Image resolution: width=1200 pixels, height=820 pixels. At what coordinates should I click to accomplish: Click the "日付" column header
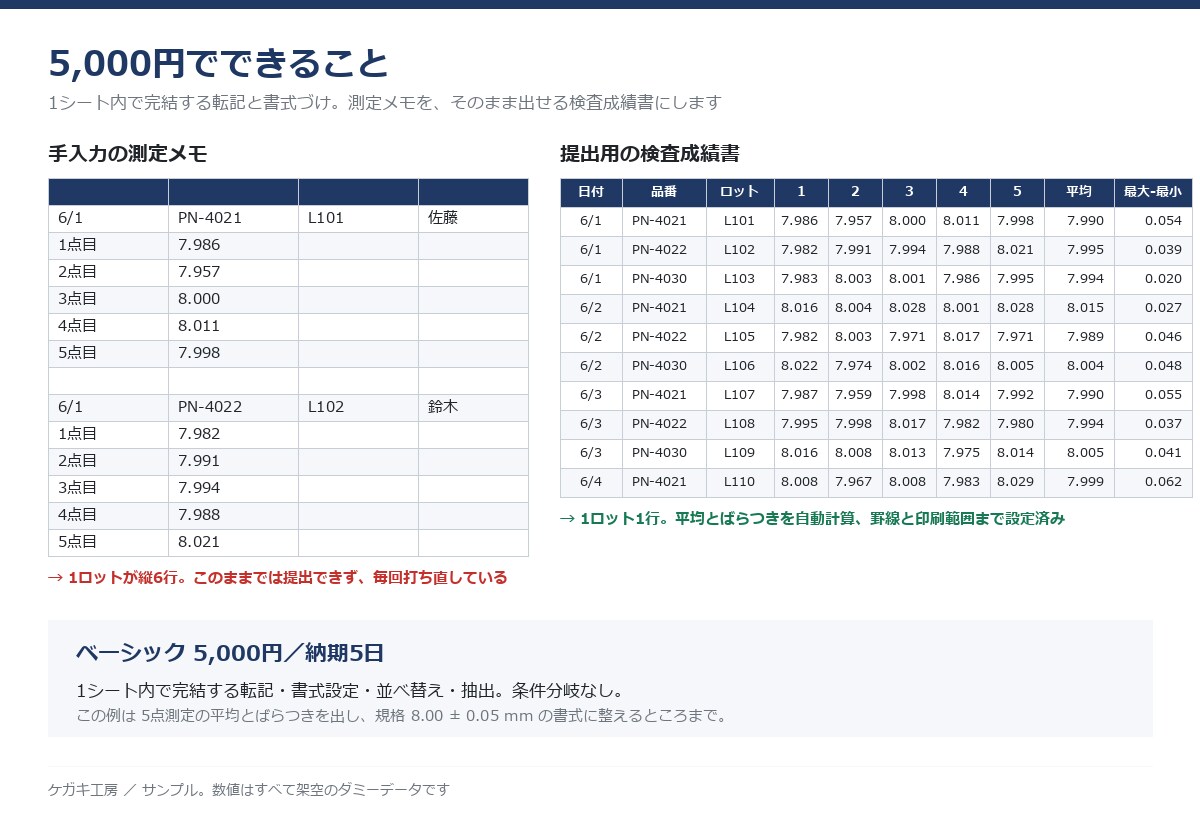[591, 192]
